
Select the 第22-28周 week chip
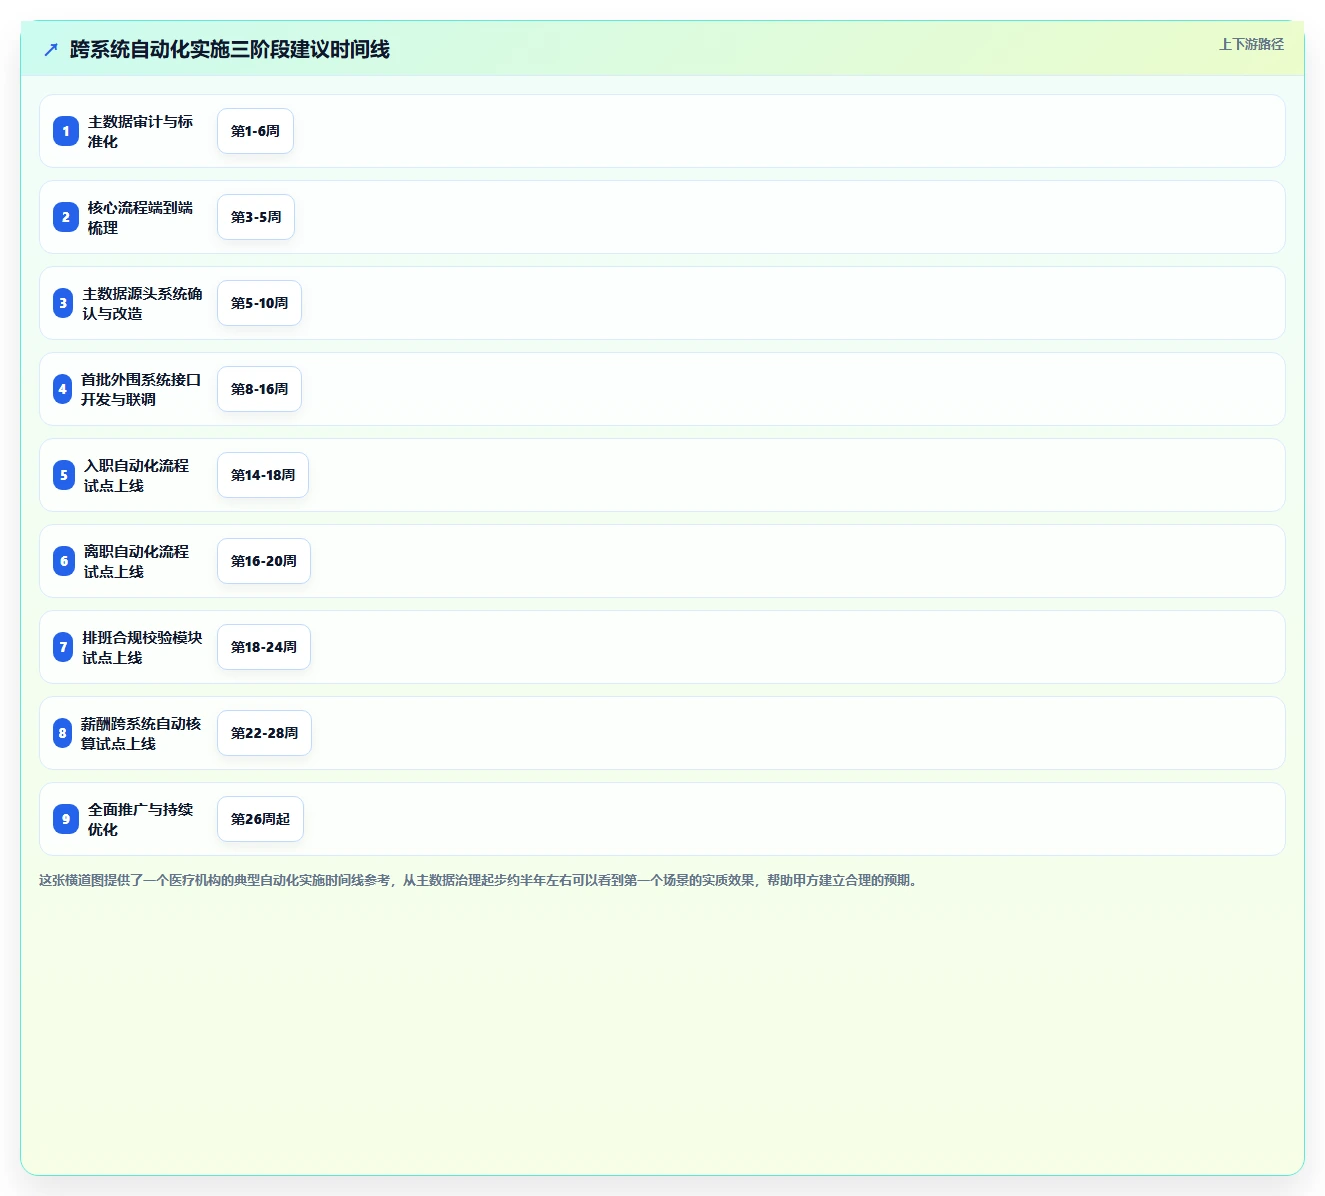click(x=264, y=733)
